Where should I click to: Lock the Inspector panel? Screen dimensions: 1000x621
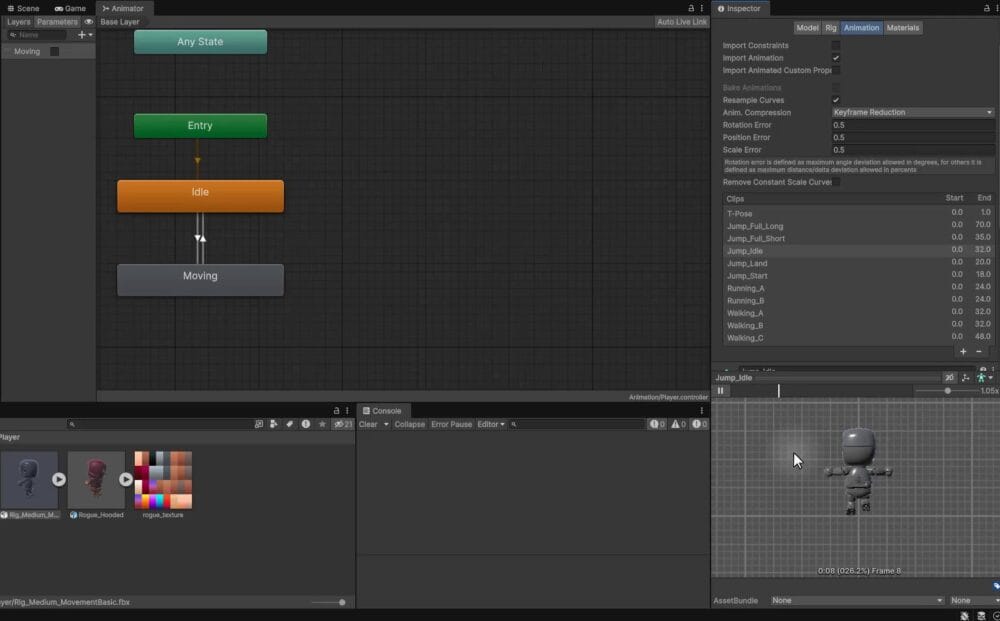987,8
